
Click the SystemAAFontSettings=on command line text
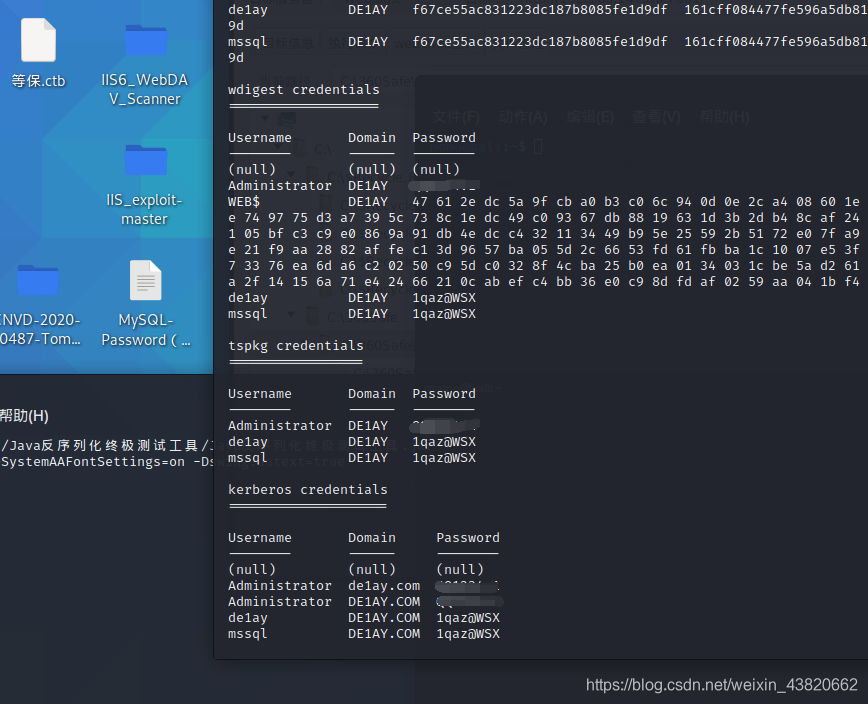93,462
